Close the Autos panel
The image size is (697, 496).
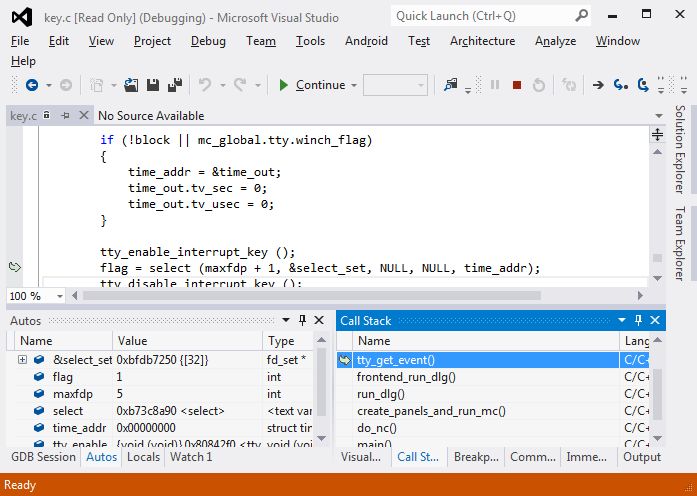coord(319,320)
